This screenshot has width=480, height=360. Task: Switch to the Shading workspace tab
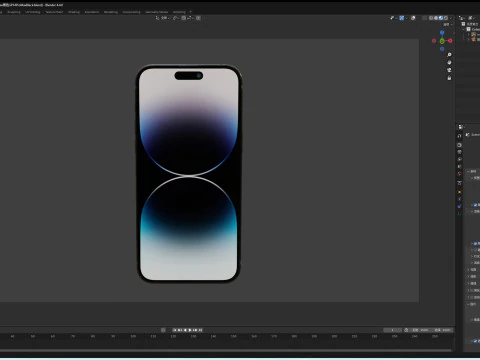(74, 12)
